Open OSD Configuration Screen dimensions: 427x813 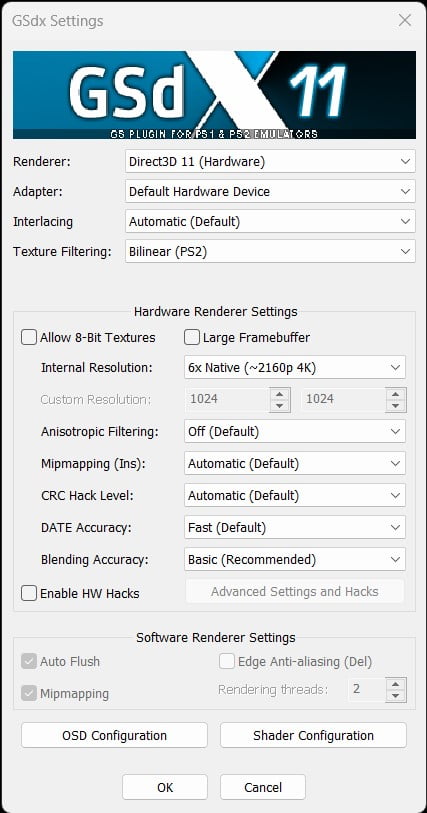pos(115,735)
